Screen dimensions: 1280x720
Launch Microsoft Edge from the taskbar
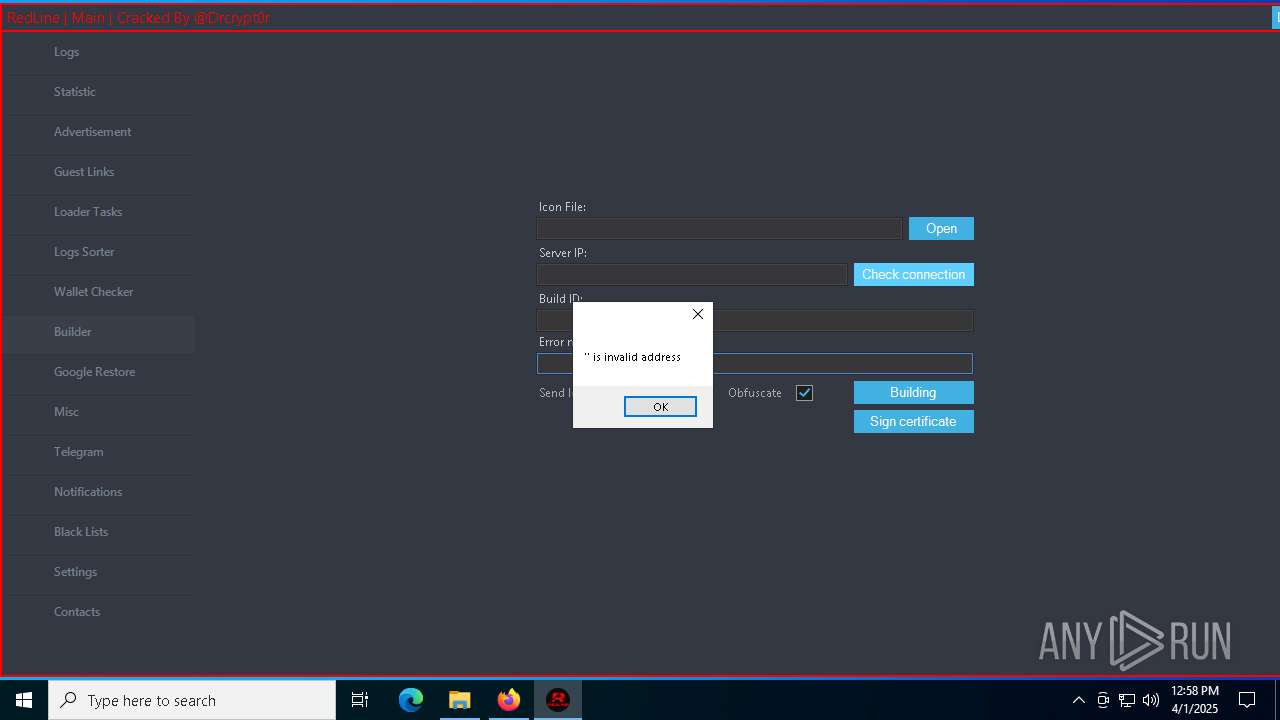pyautogui.click(x=411, y=700)
